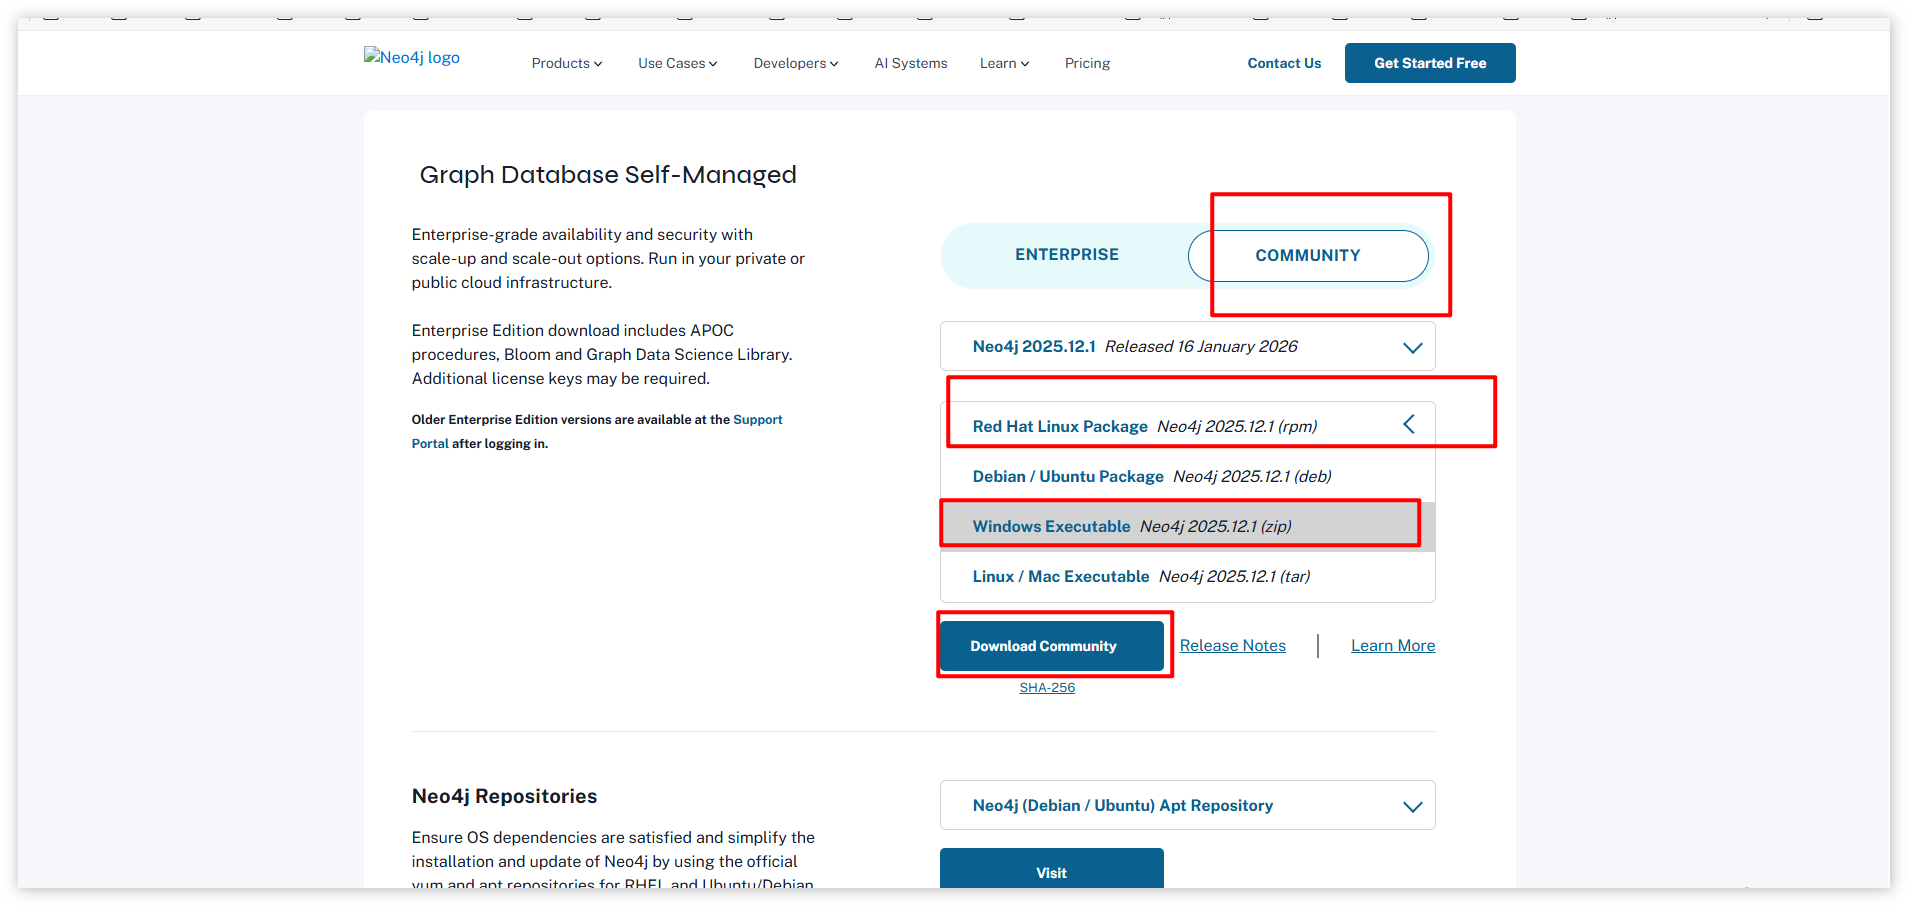The width and height of the screenshot is (1909, 907).
Task: Open the Learn menu
Action: [x=1004, y=63]
